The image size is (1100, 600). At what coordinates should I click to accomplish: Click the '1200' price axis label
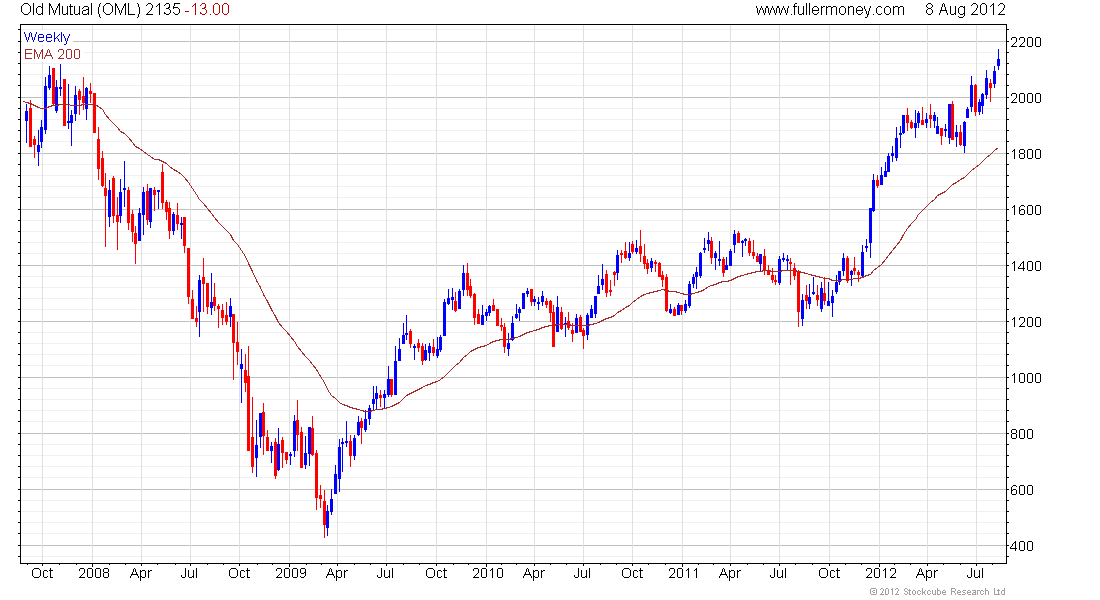pyautogui.click(x=1026, y=322)
